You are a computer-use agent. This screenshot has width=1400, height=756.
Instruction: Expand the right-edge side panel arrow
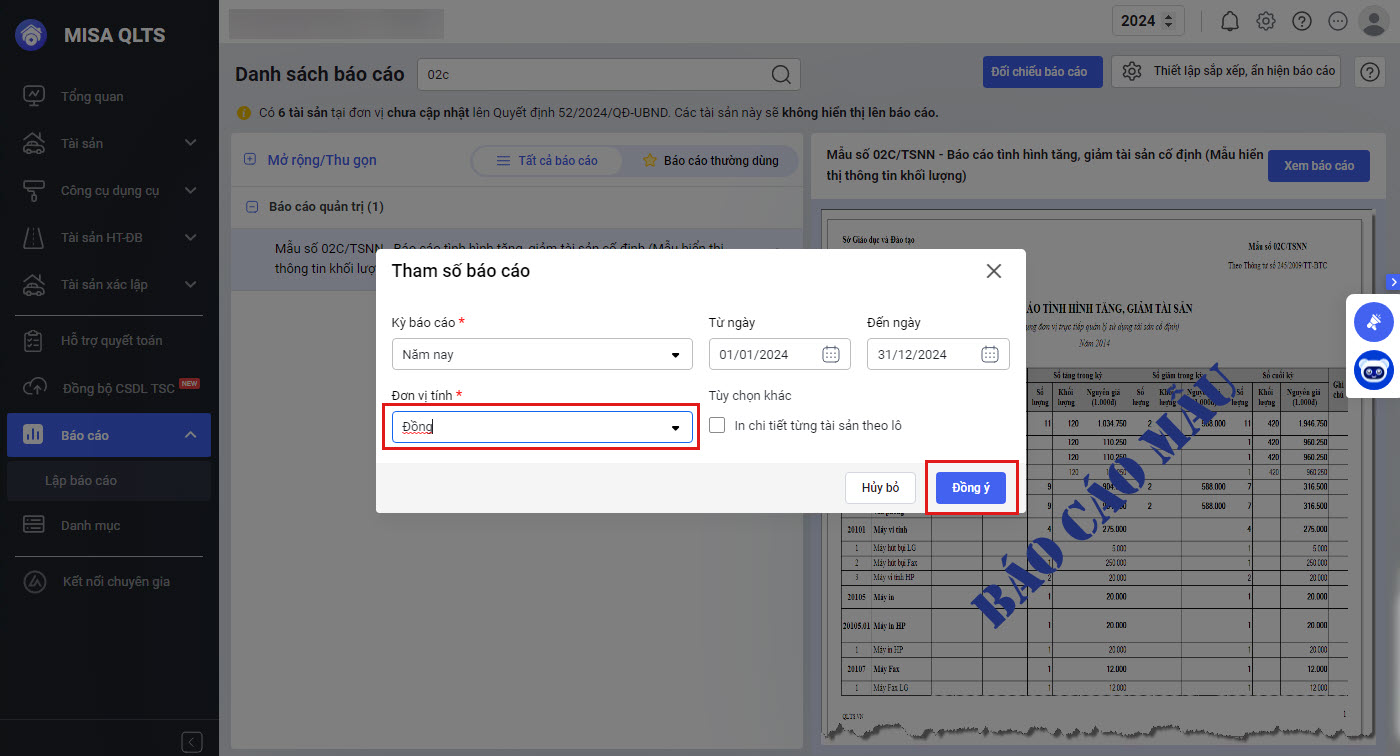coord(1393,282)
